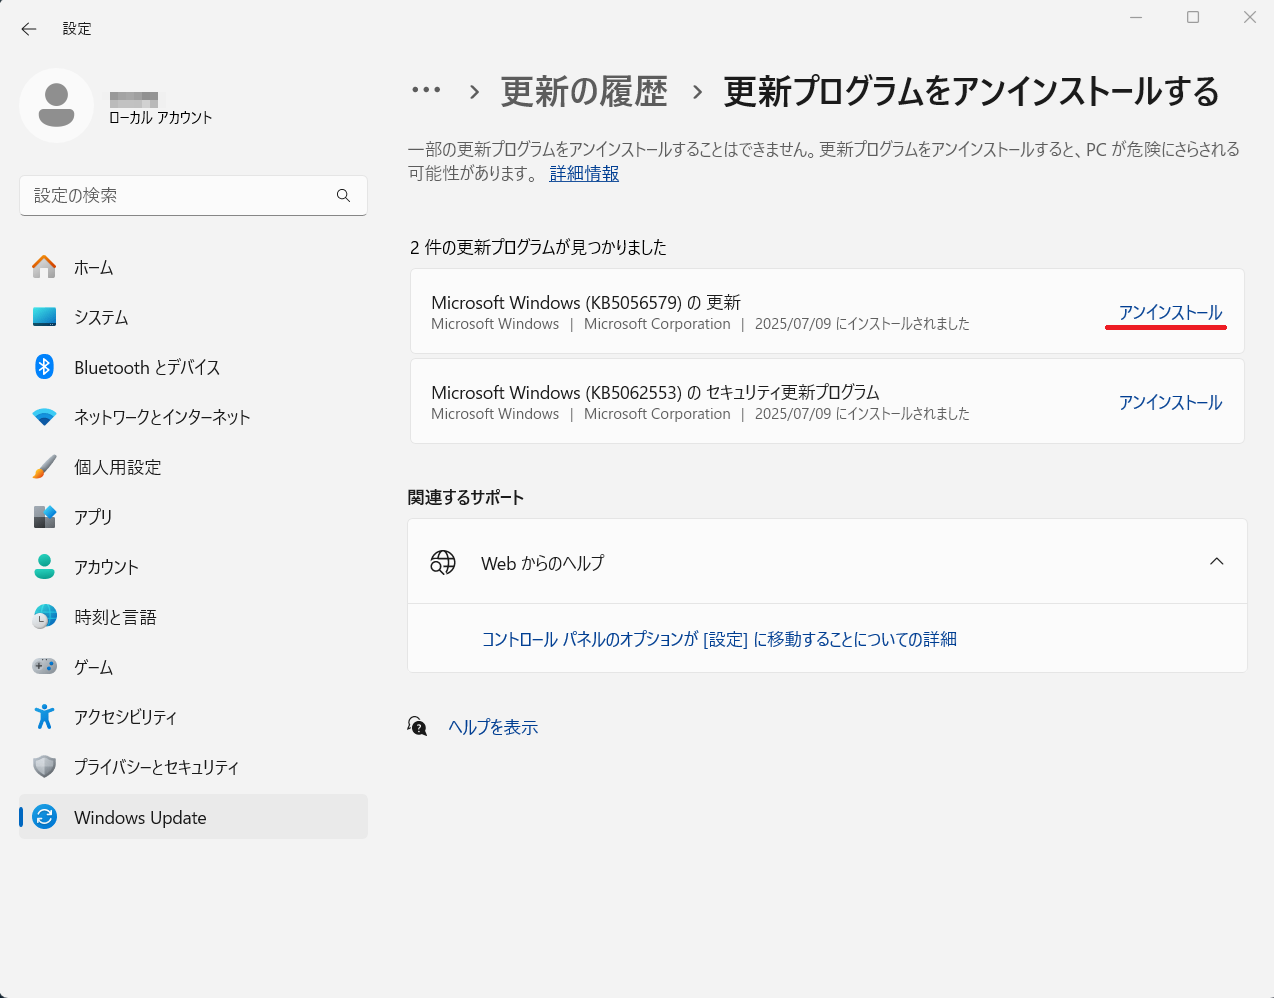Screen dimensions: 1274x998
Task: Open 個人用設定 page
Action: pyautogui.click(x=193, y=467)
